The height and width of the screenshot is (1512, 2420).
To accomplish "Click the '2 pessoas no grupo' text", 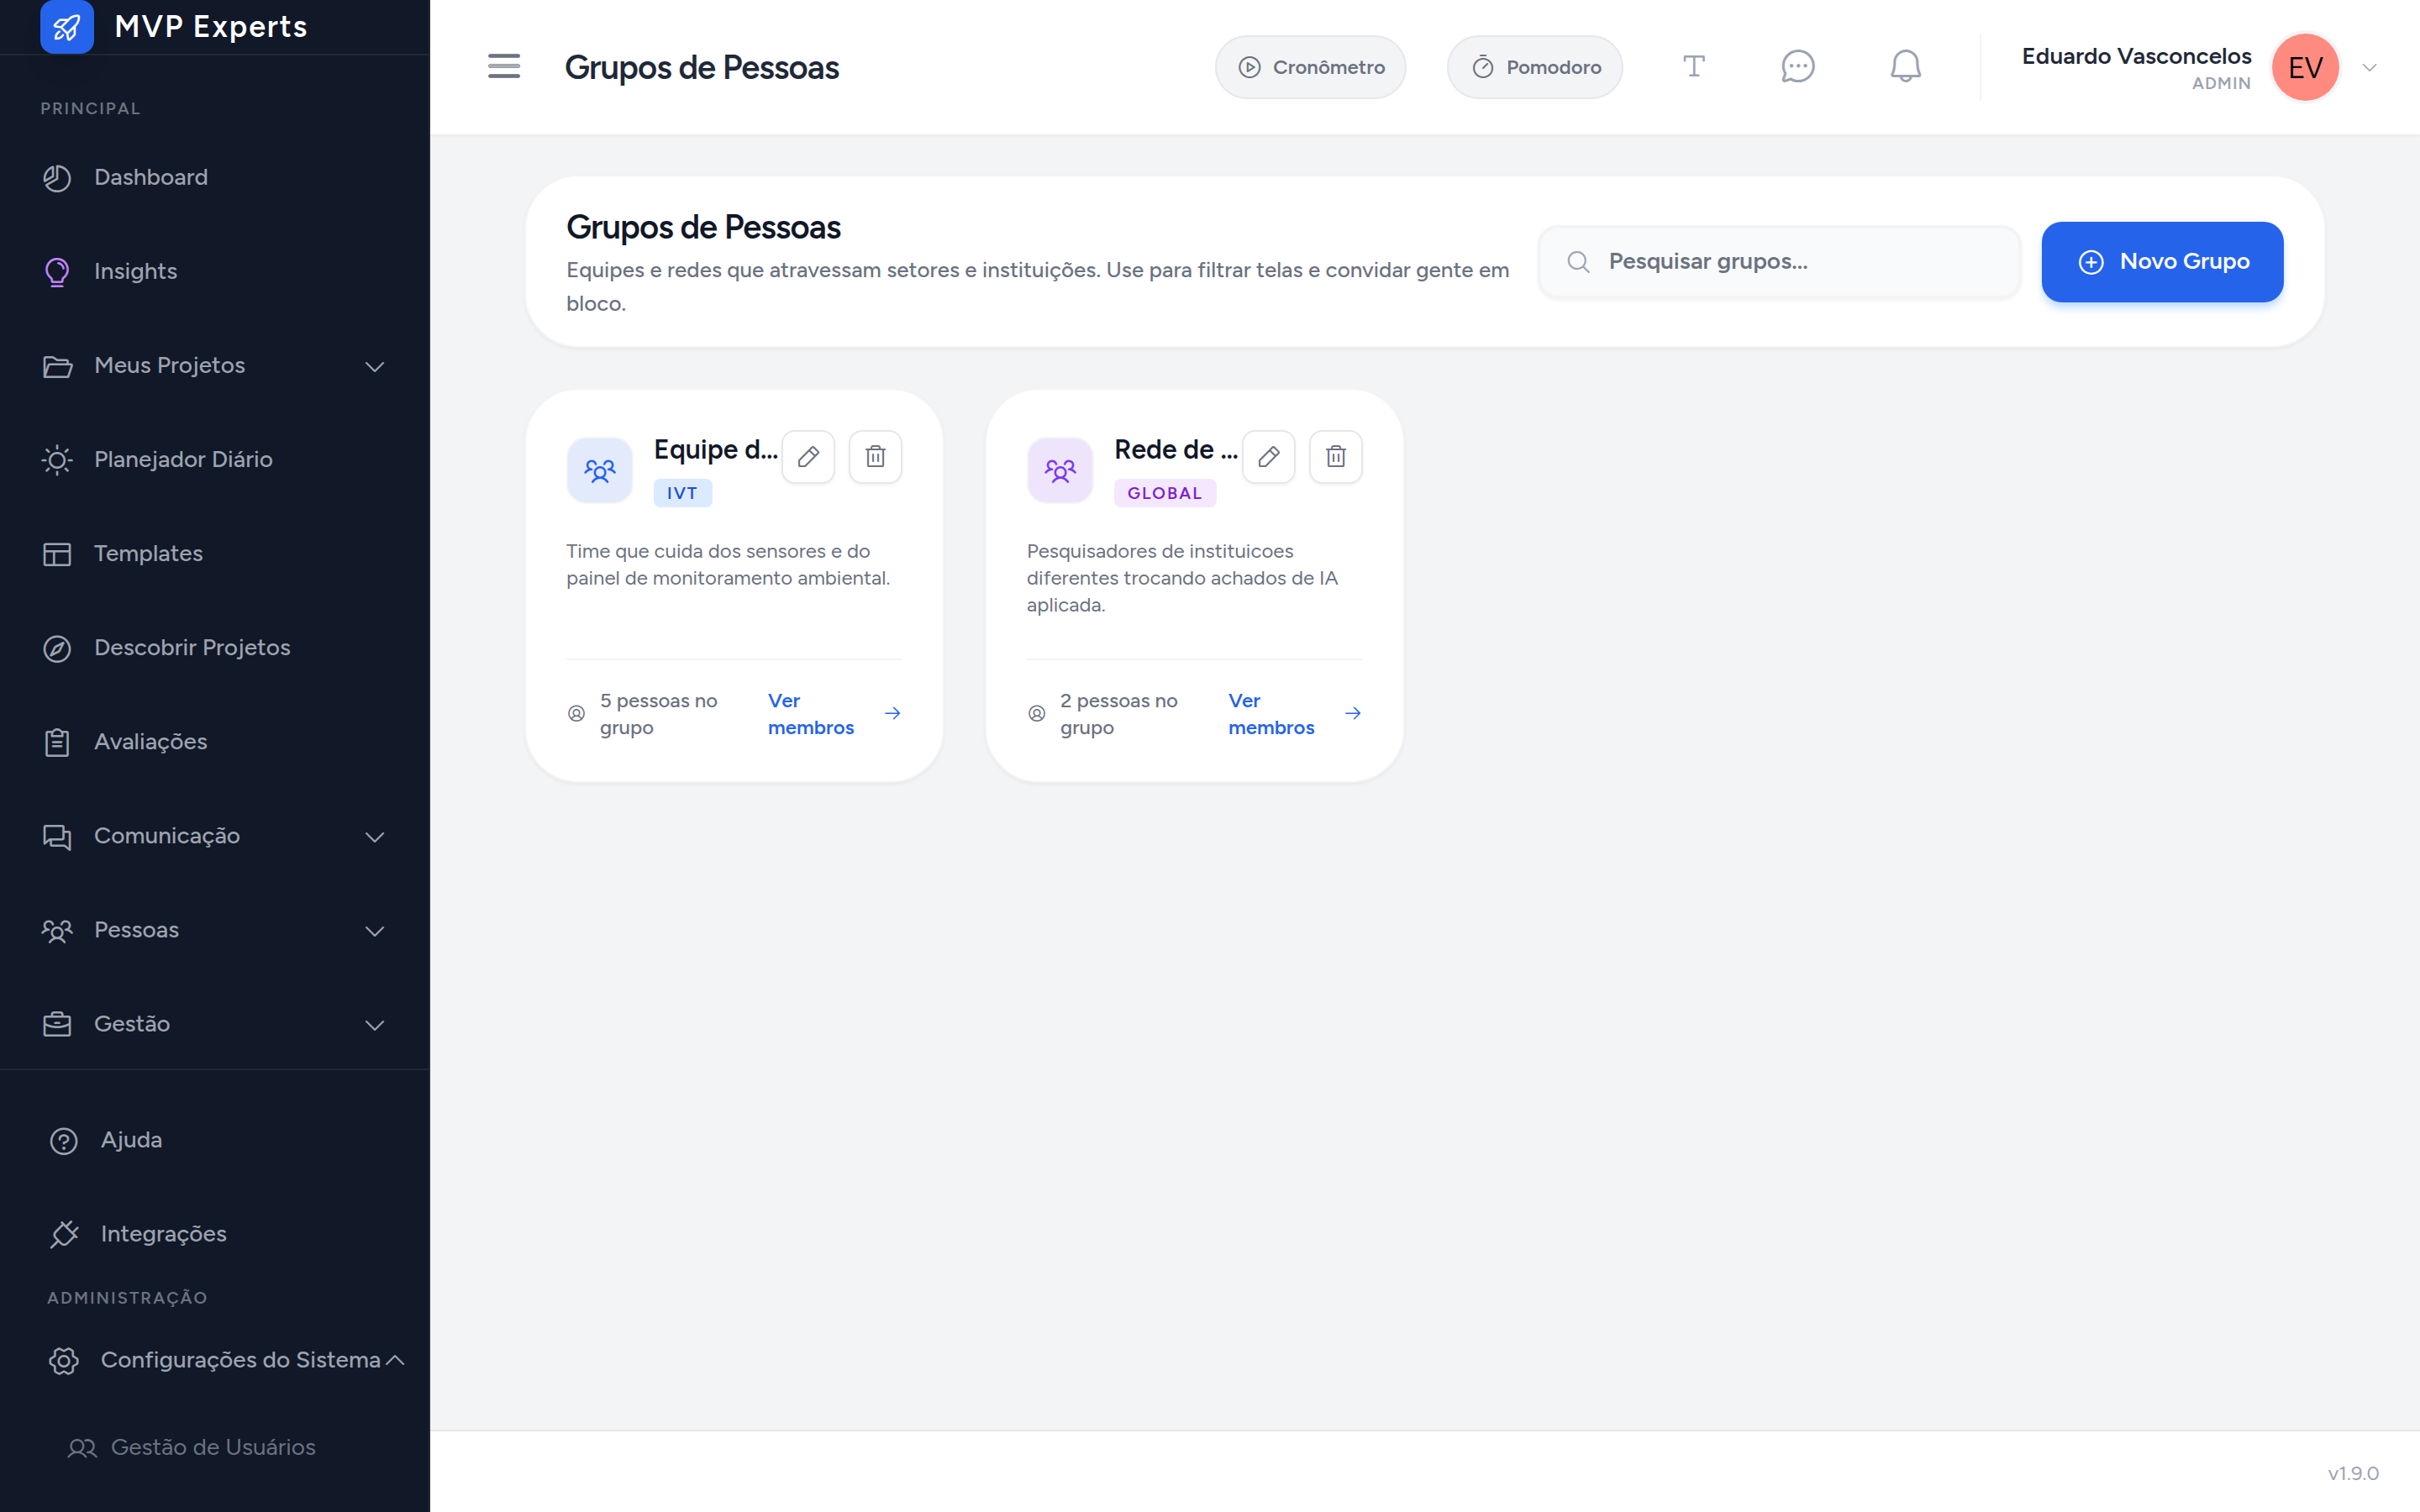I will tap(1119, 714).
